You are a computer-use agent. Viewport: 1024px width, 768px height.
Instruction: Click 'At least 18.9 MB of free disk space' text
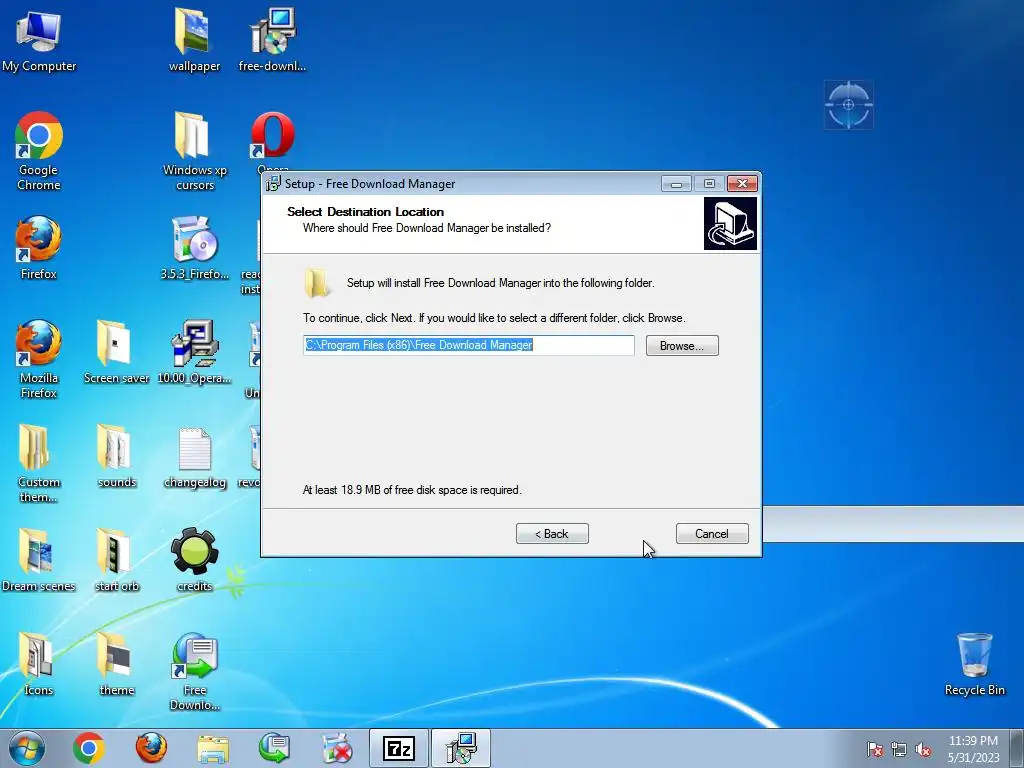pos(412,490)
